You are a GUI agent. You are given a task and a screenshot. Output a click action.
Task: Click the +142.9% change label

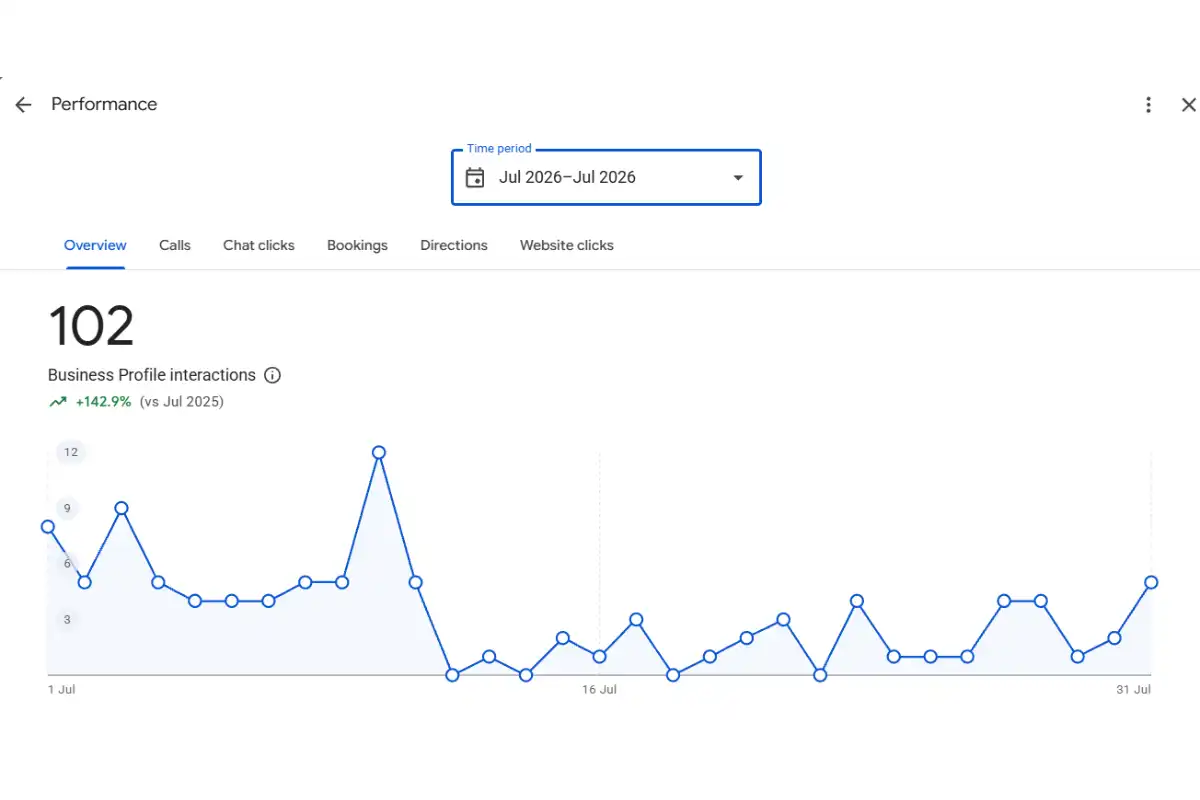coord(103,402)
